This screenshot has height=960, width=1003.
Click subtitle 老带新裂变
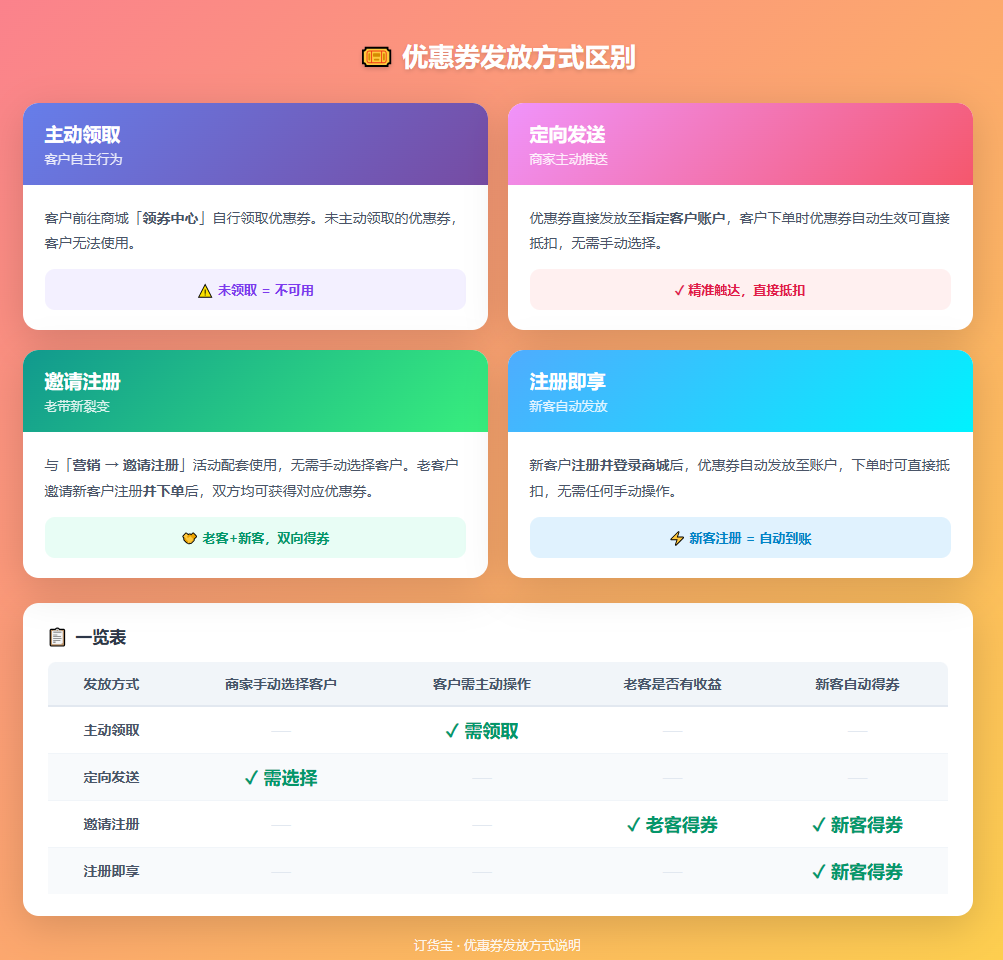pos(77,406)
